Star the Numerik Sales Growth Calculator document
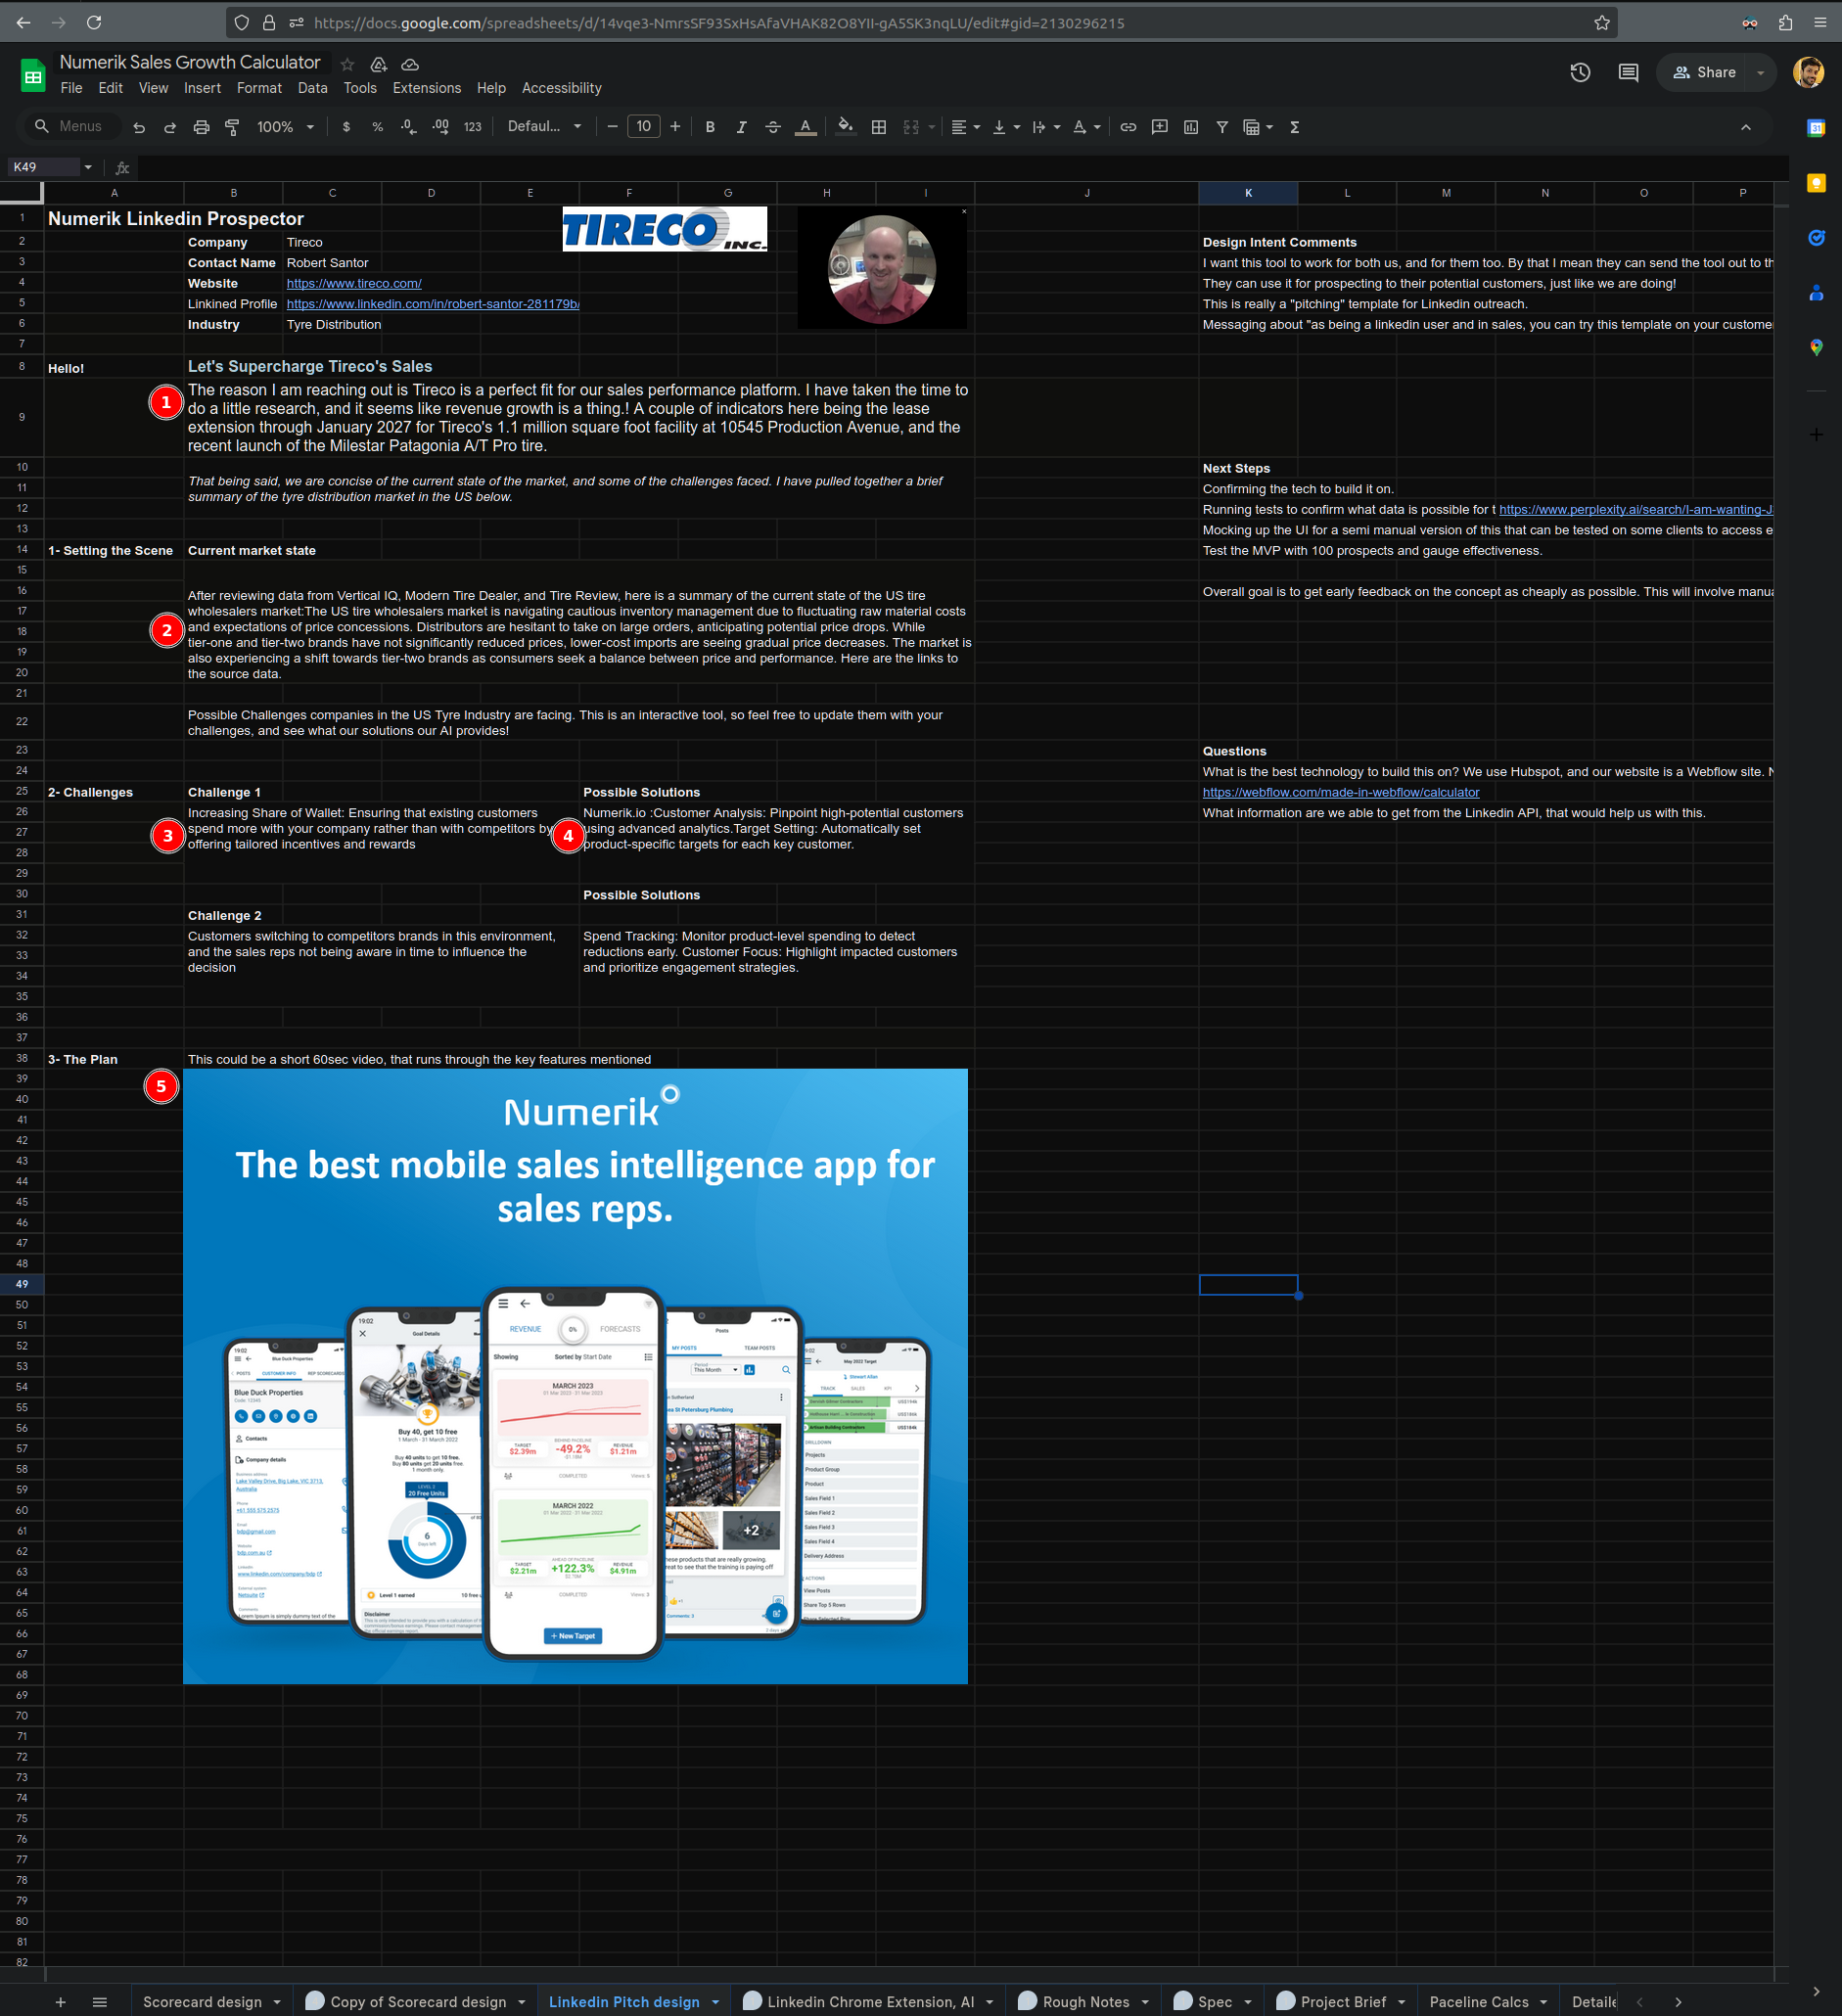 click(347, 64)
